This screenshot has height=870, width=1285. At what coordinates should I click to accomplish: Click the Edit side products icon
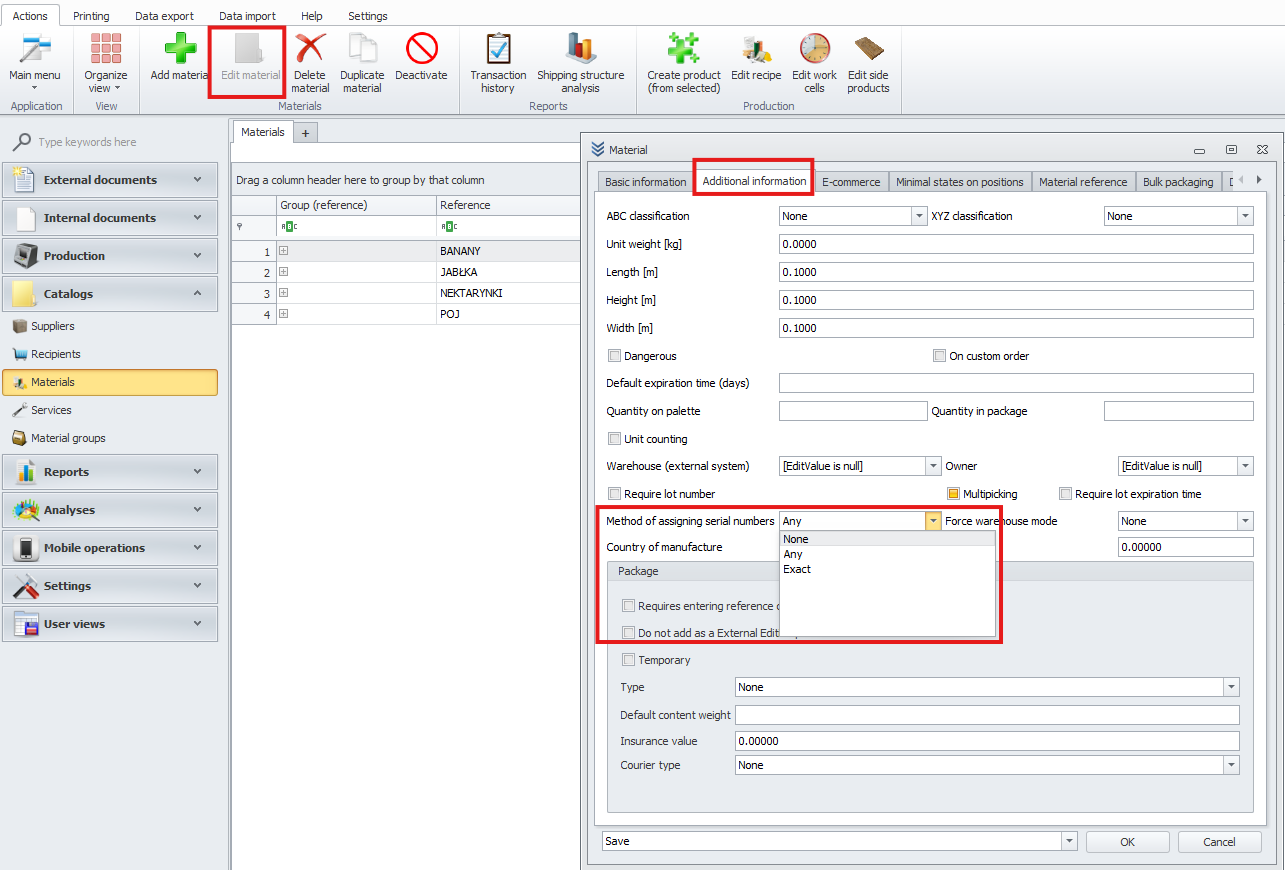868,50
